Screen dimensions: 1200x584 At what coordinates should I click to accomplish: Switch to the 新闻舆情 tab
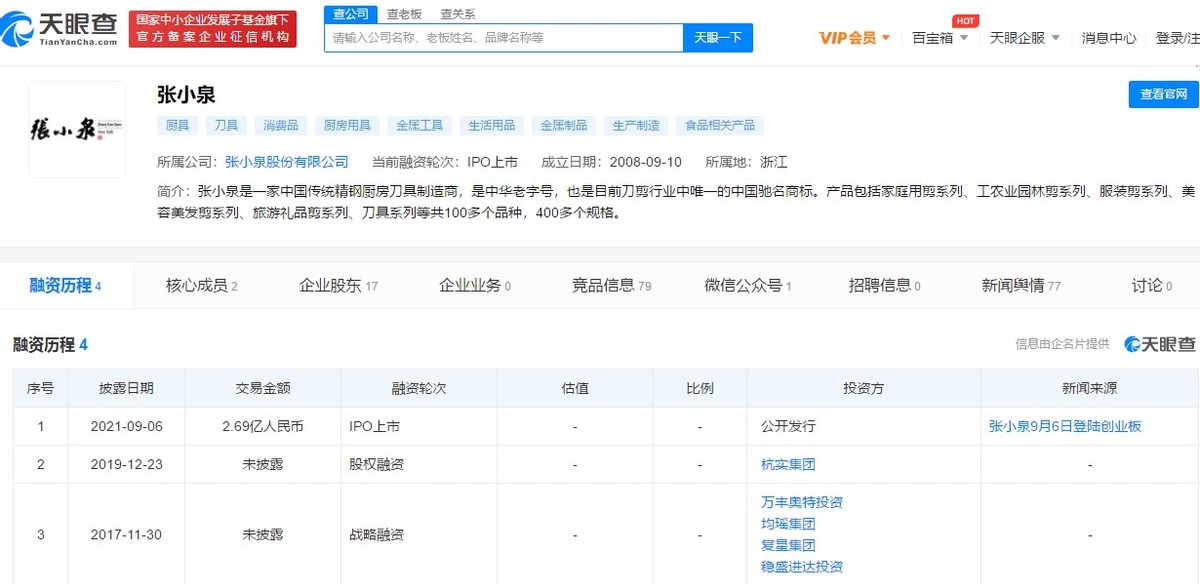[1021, 286]
